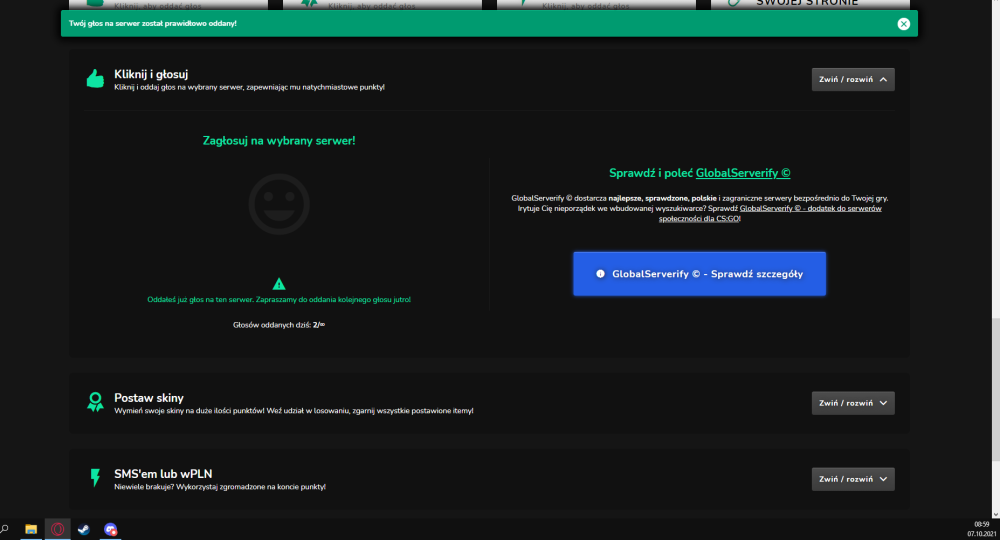Click the lightning bolt SMS'em lub wPLN icon
The image size is (1000, 540).
(x=95, y=478)
